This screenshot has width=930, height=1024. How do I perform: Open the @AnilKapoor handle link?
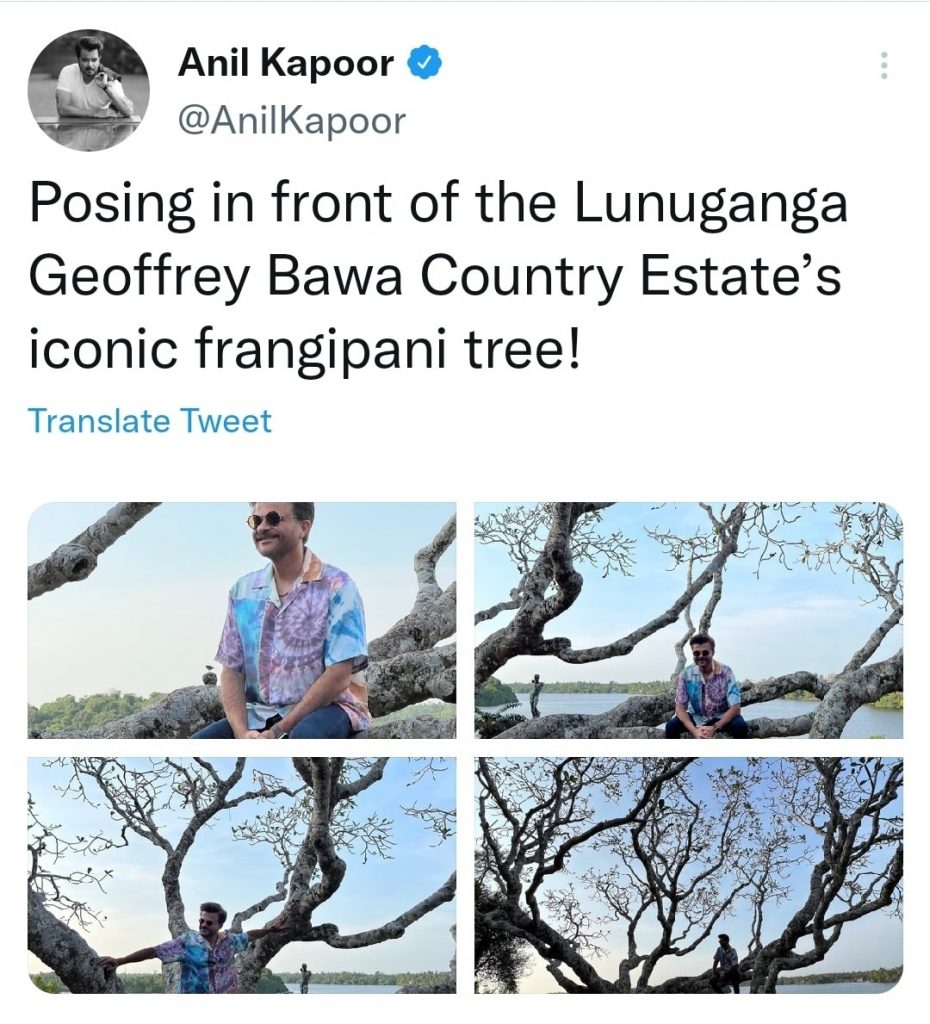click(x=292, y=120)
